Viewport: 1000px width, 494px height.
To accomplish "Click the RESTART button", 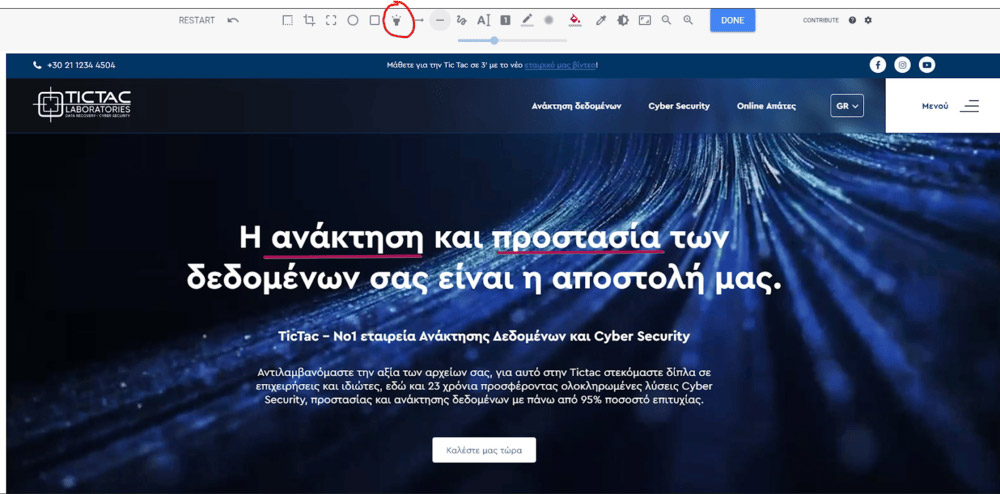I will point(196,20).
